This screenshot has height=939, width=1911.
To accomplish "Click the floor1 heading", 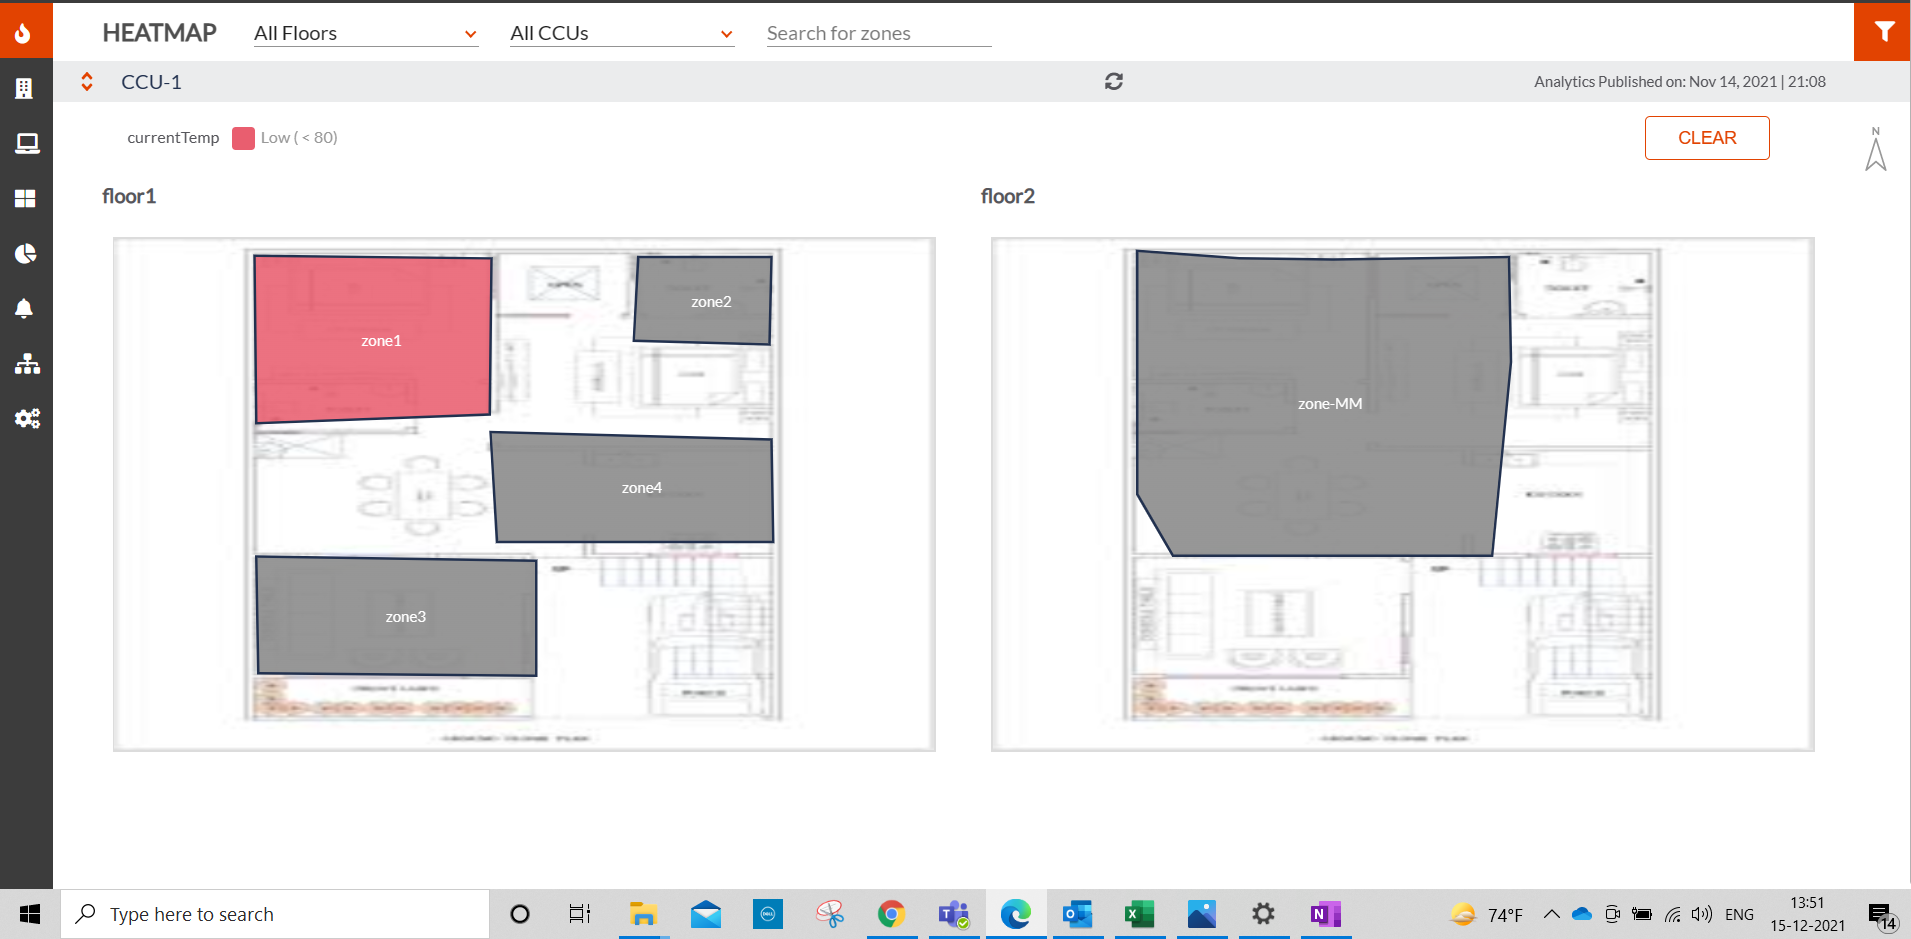I will 129,196.
